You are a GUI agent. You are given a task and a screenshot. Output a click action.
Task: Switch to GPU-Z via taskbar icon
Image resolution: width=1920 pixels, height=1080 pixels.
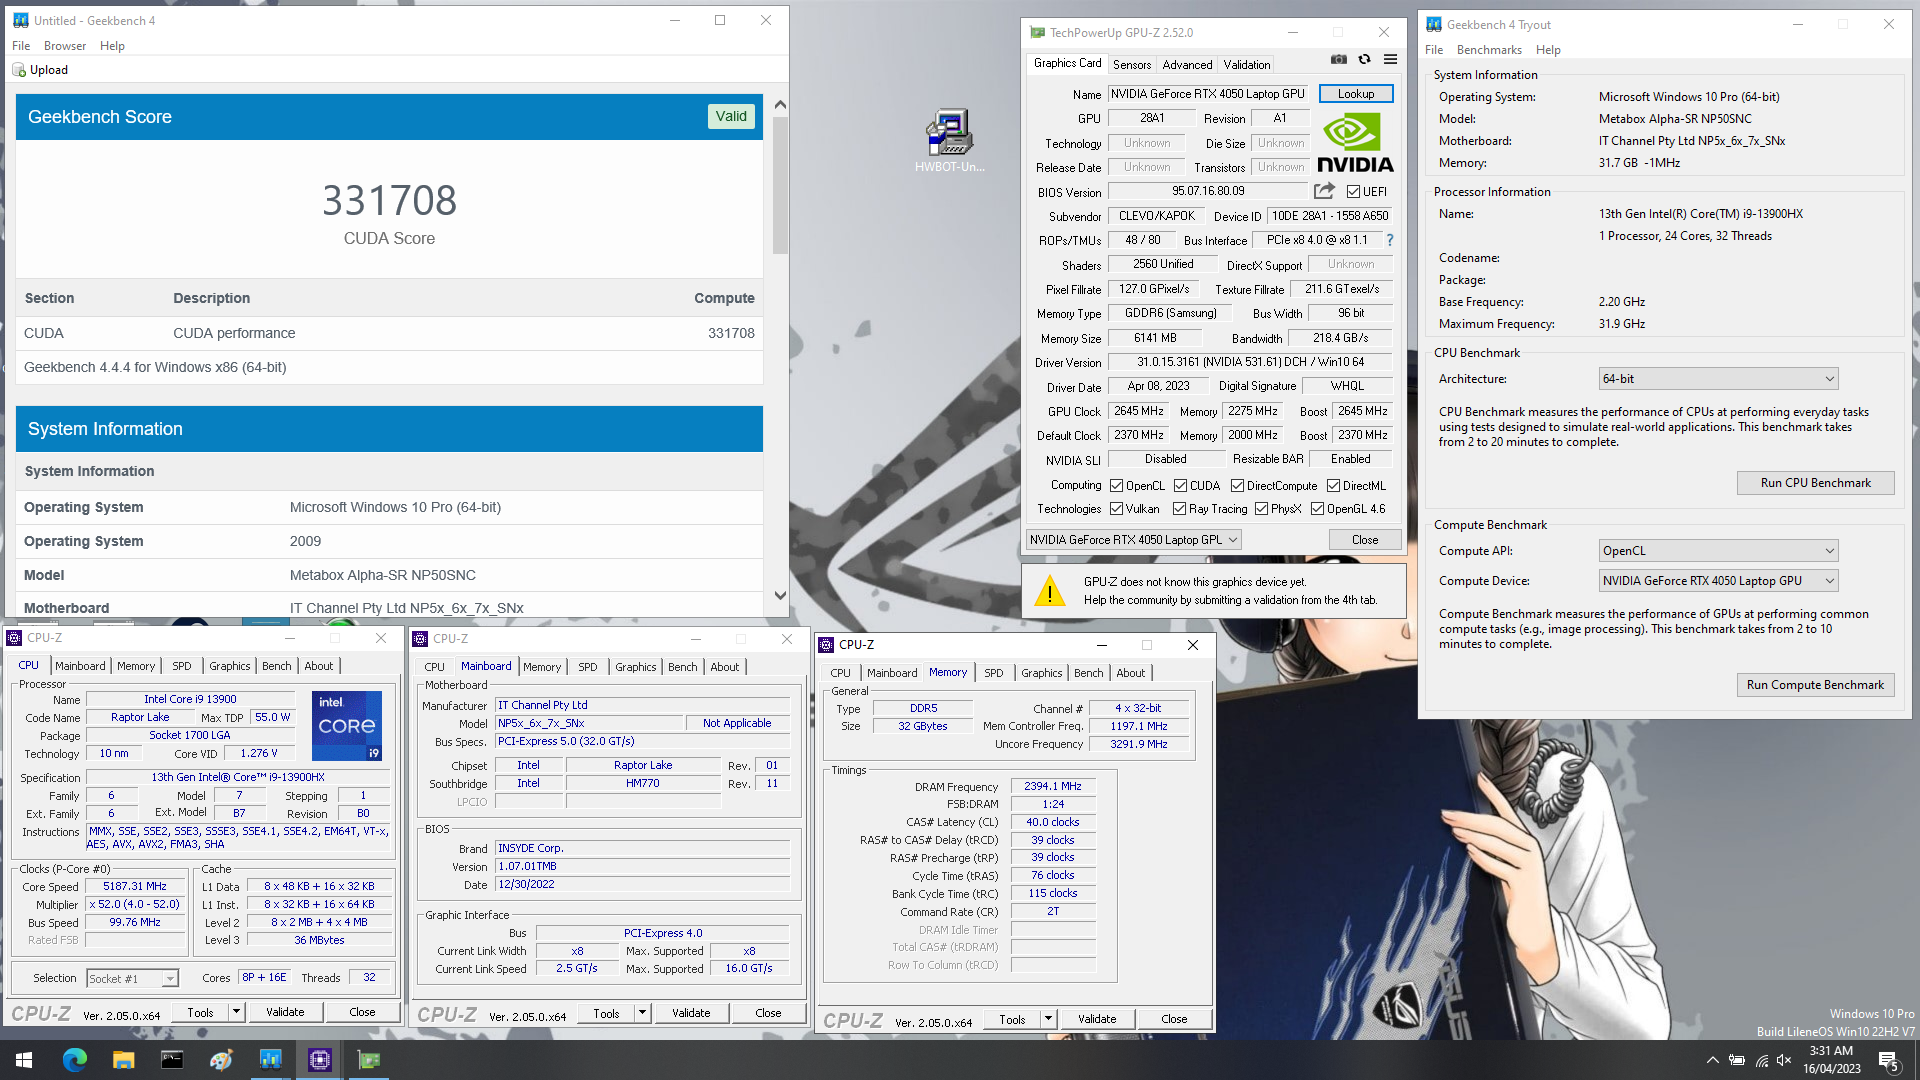(369, 1060)
